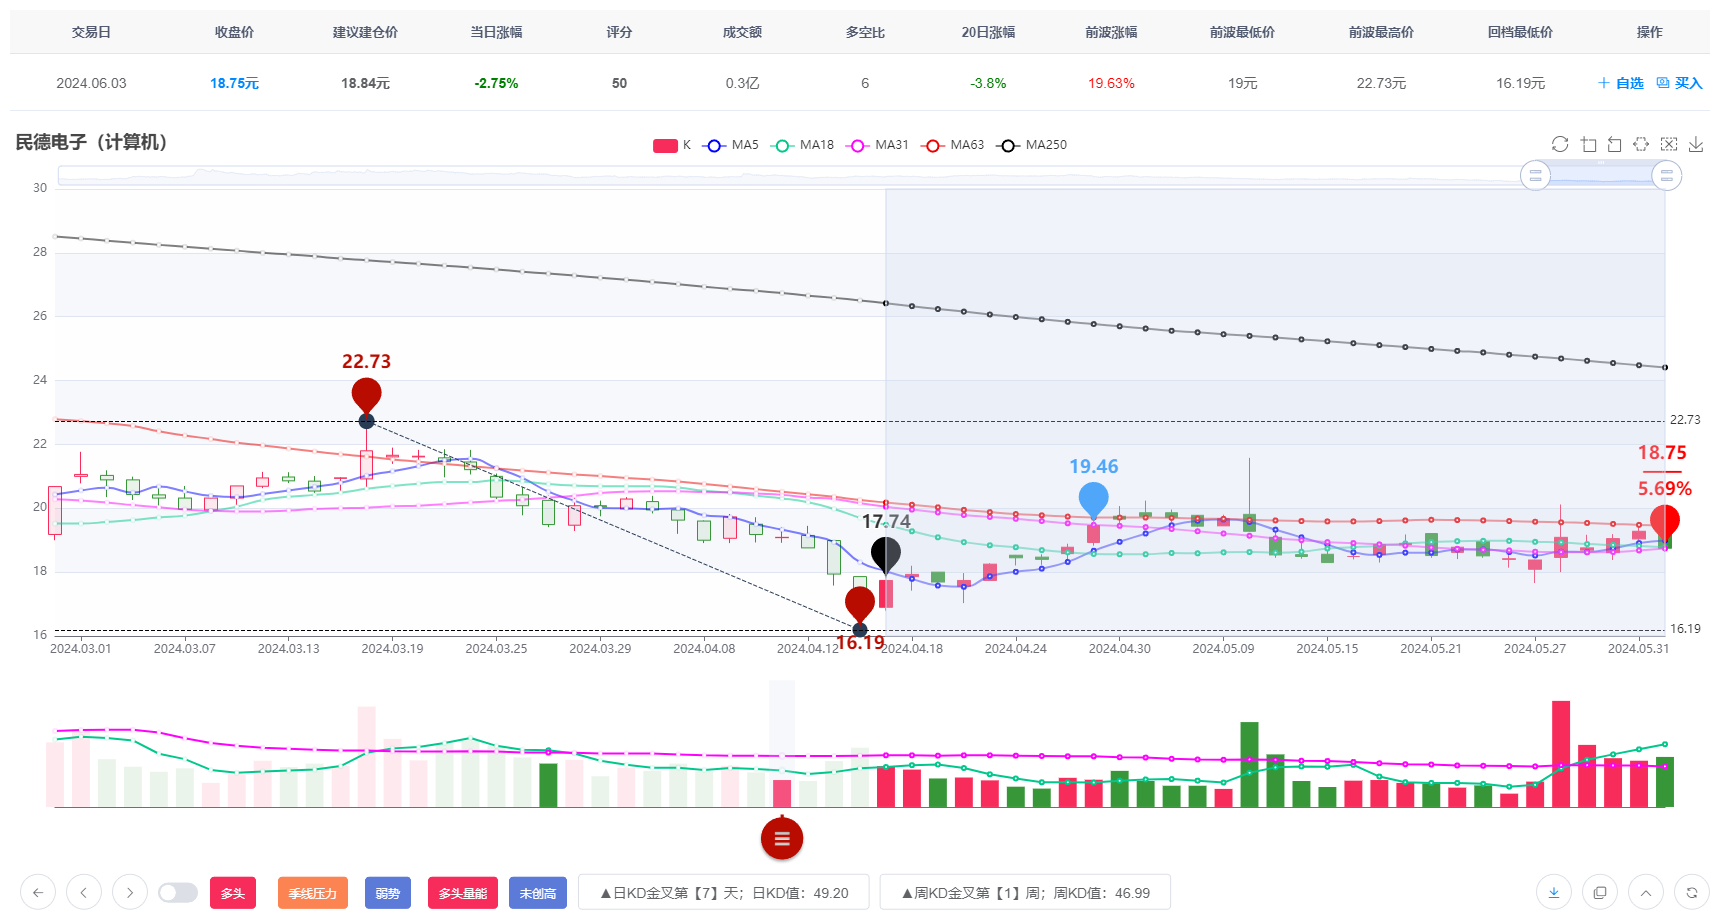Click the 当日涨幅 column header
This screenshot has width=1720, height=914.
tap(496, 32)
